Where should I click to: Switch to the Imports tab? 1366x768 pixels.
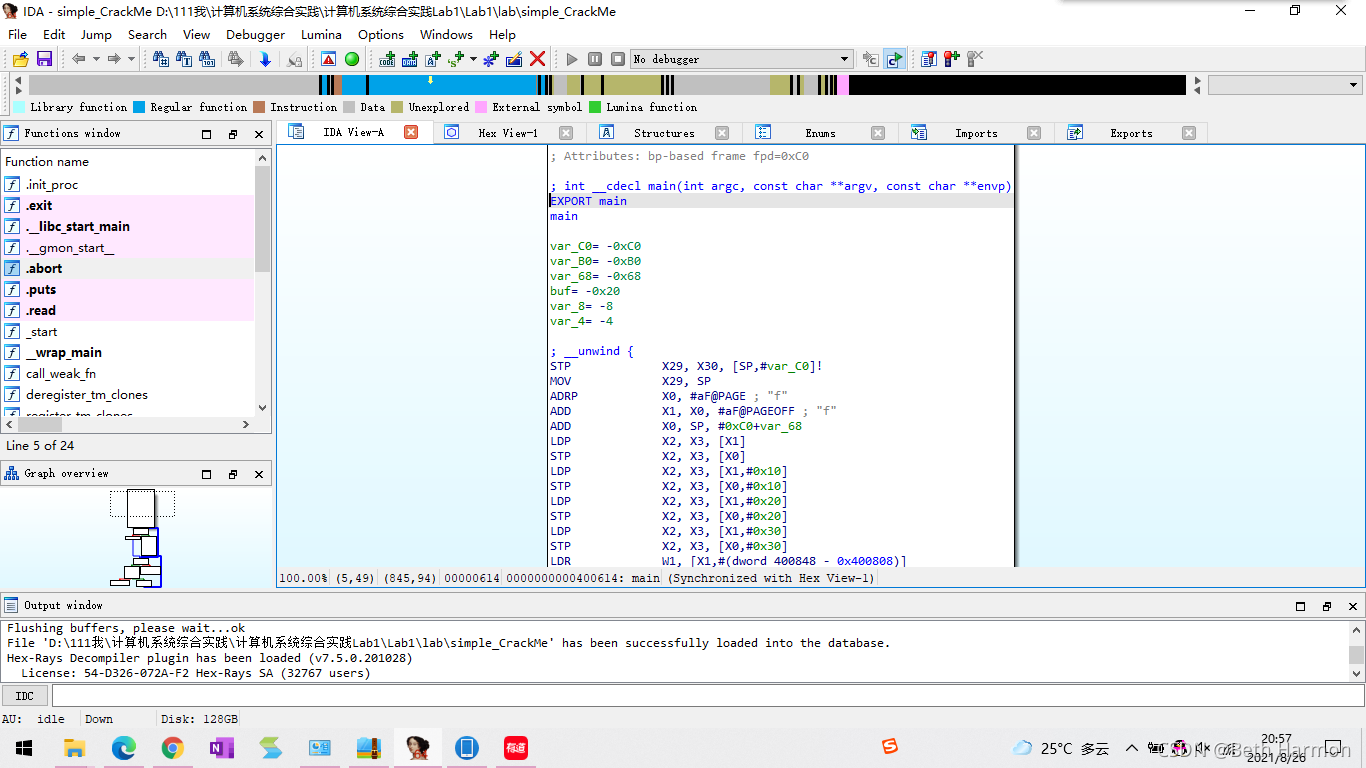975,133
